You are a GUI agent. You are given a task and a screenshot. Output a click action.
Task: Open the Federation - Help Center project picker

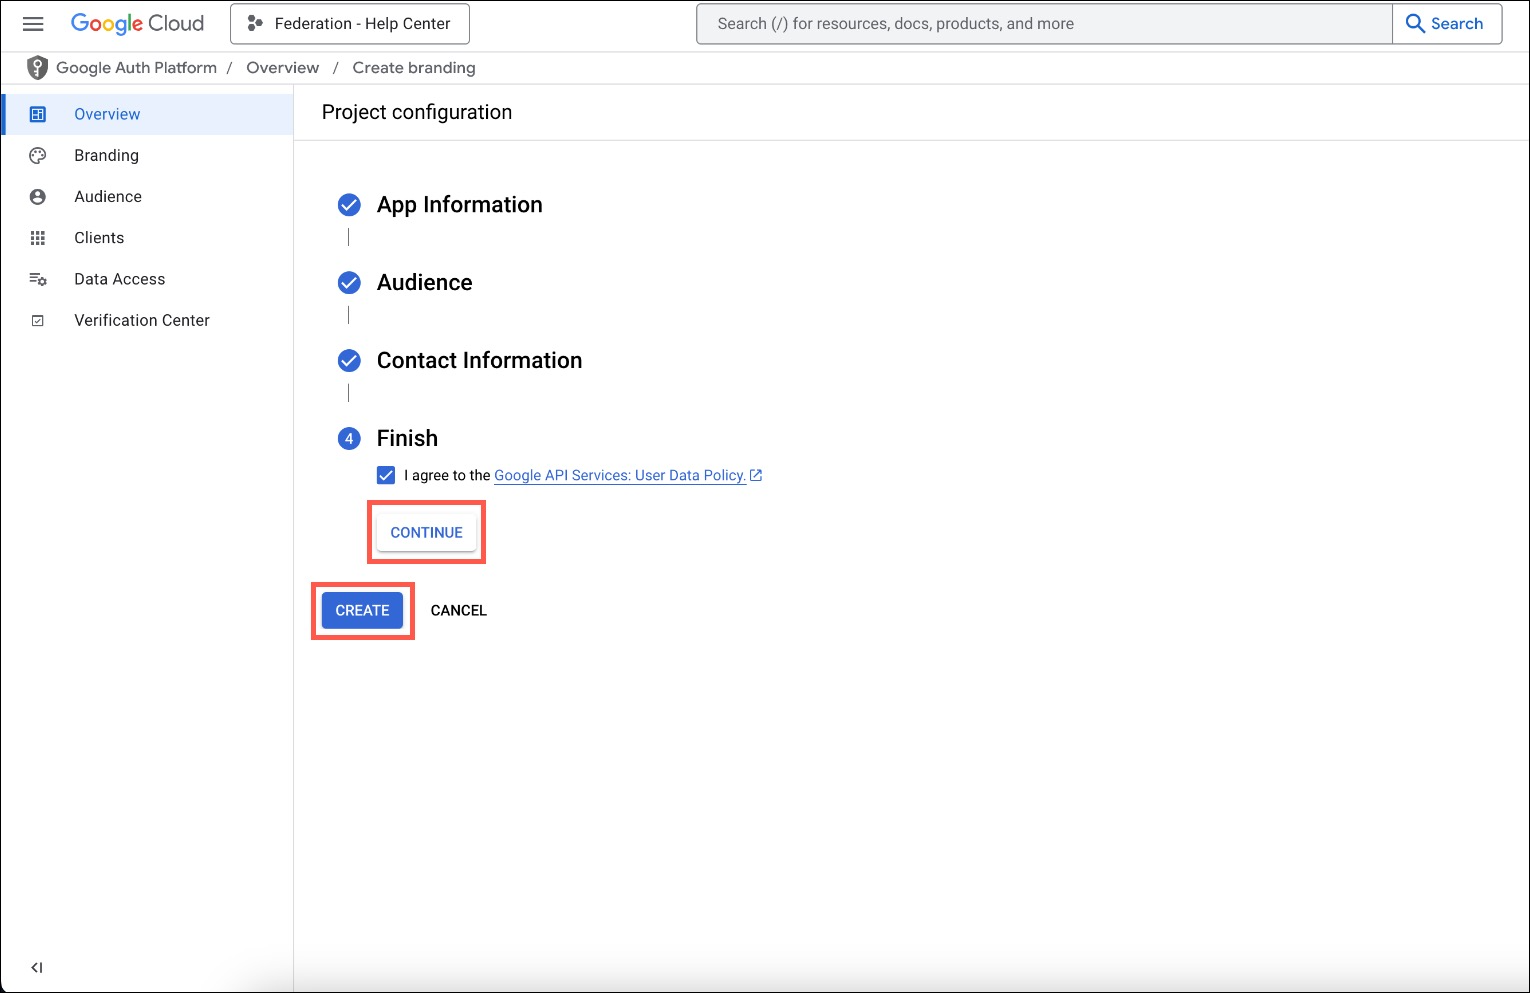coord(349,23)
